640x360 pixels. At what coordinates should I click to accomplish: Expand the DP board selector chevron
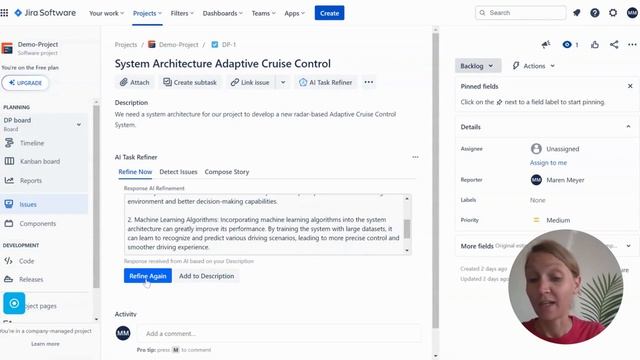[x=79, y=124]
